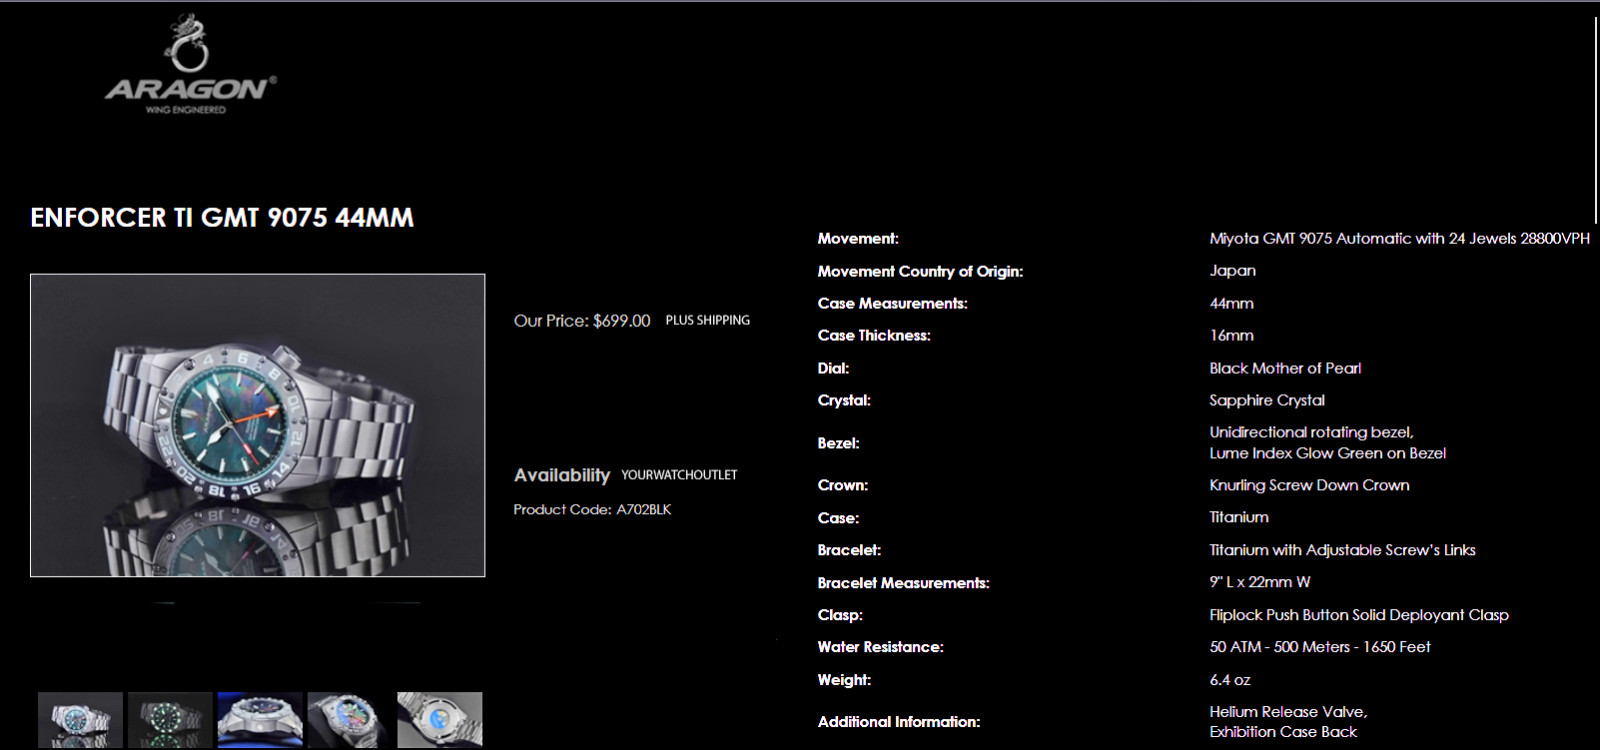This screenshot has width=1600, height=750.
Task: Click the price $699.00
Action: pyautogui.click(x=621, y=321)
